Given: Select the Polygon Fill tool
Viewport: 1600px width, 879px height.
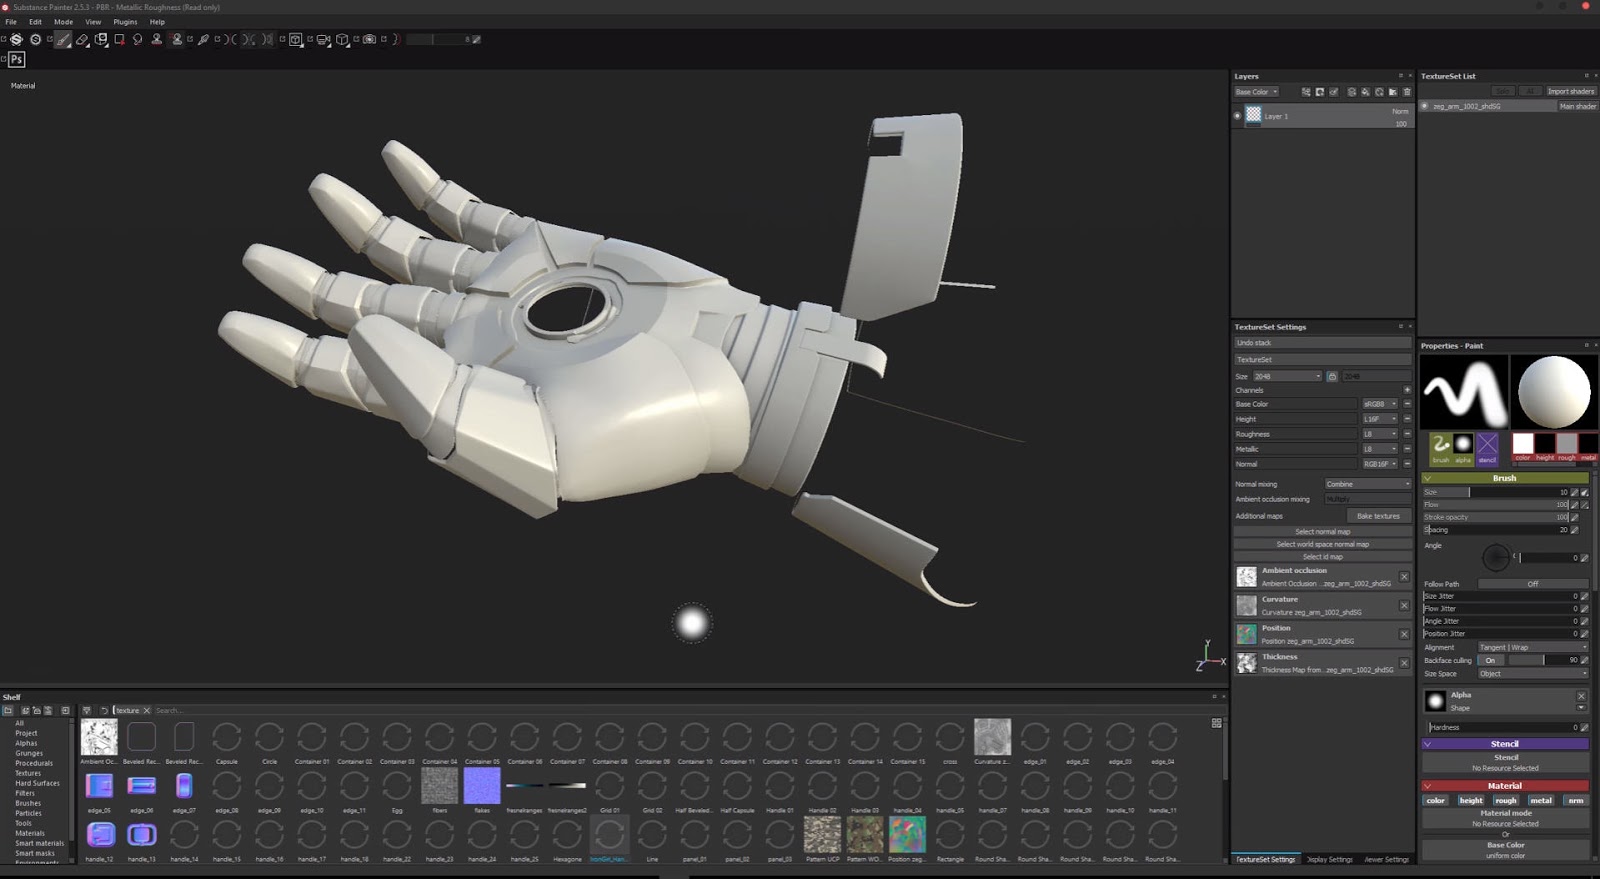Looking at the screenshot, I should pos(119,39).
